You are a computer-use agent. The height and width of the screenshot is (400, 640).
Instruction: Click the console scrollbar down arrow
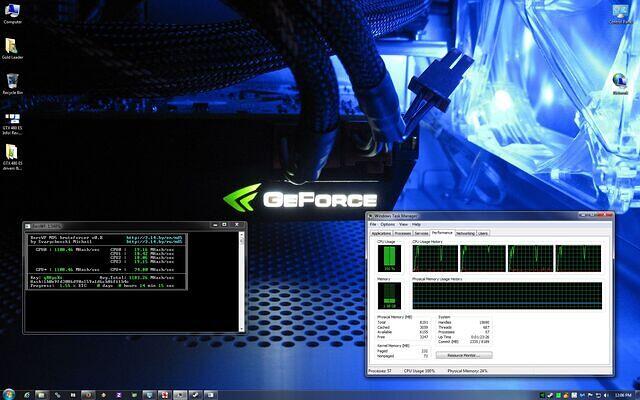tap(241, 329)
